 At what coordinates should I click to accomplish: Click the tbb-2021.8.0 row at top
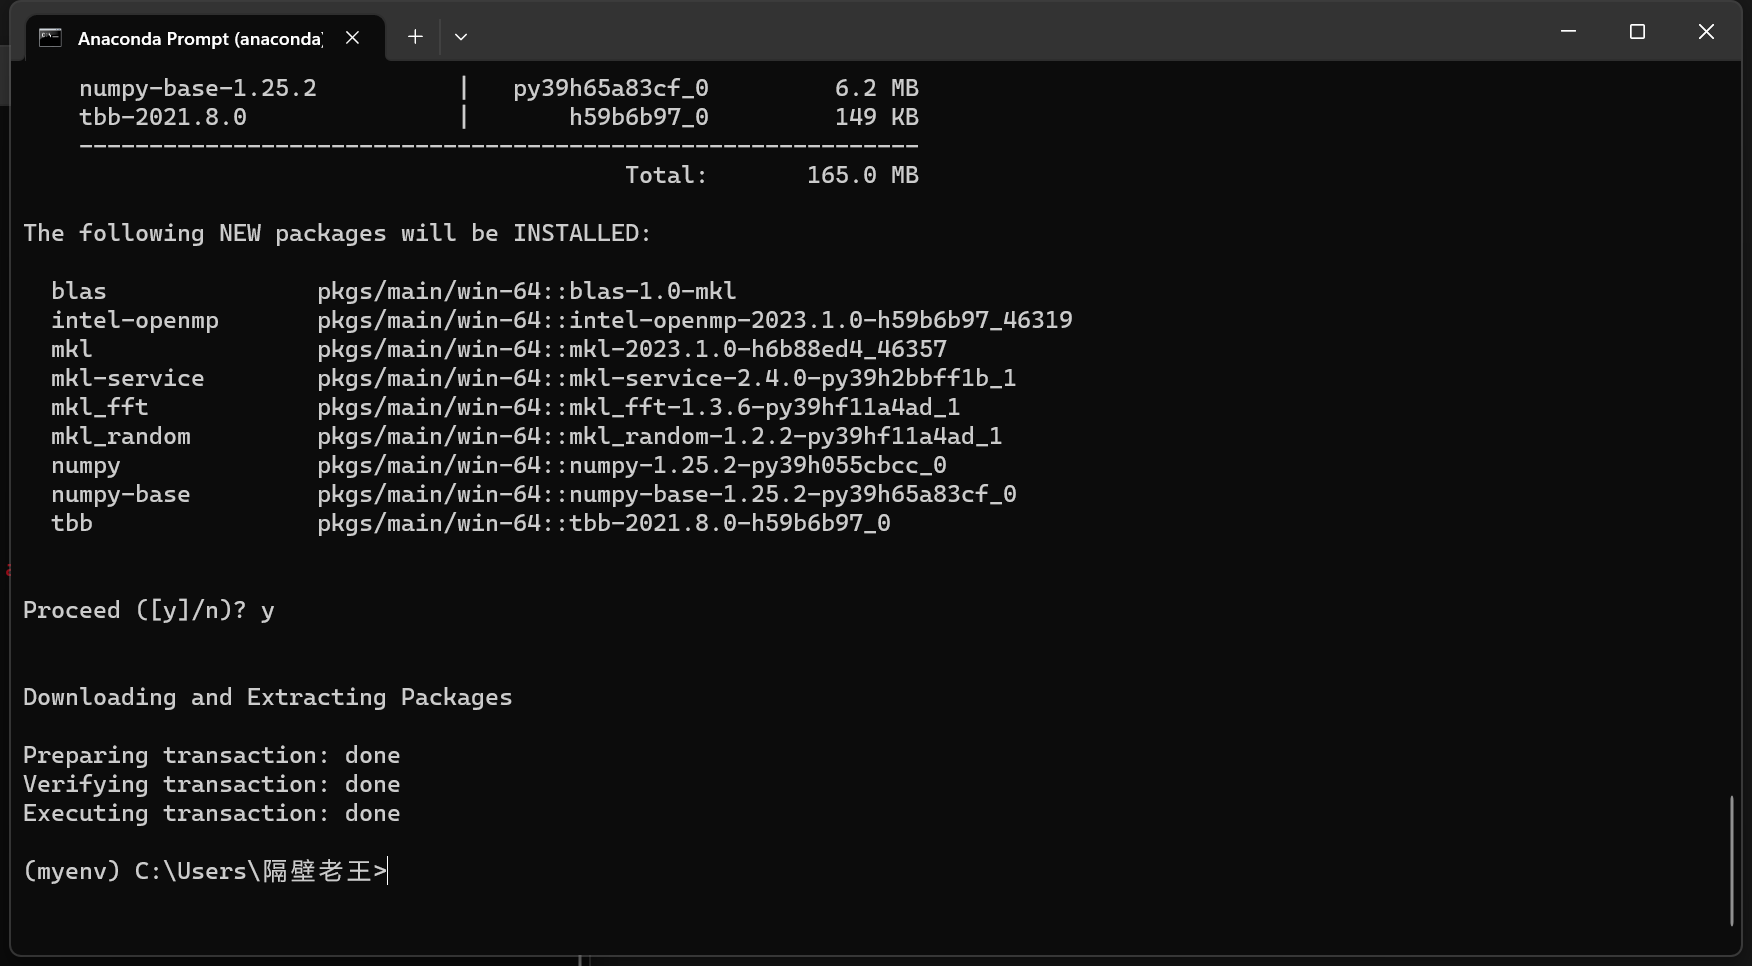(498, 117)
